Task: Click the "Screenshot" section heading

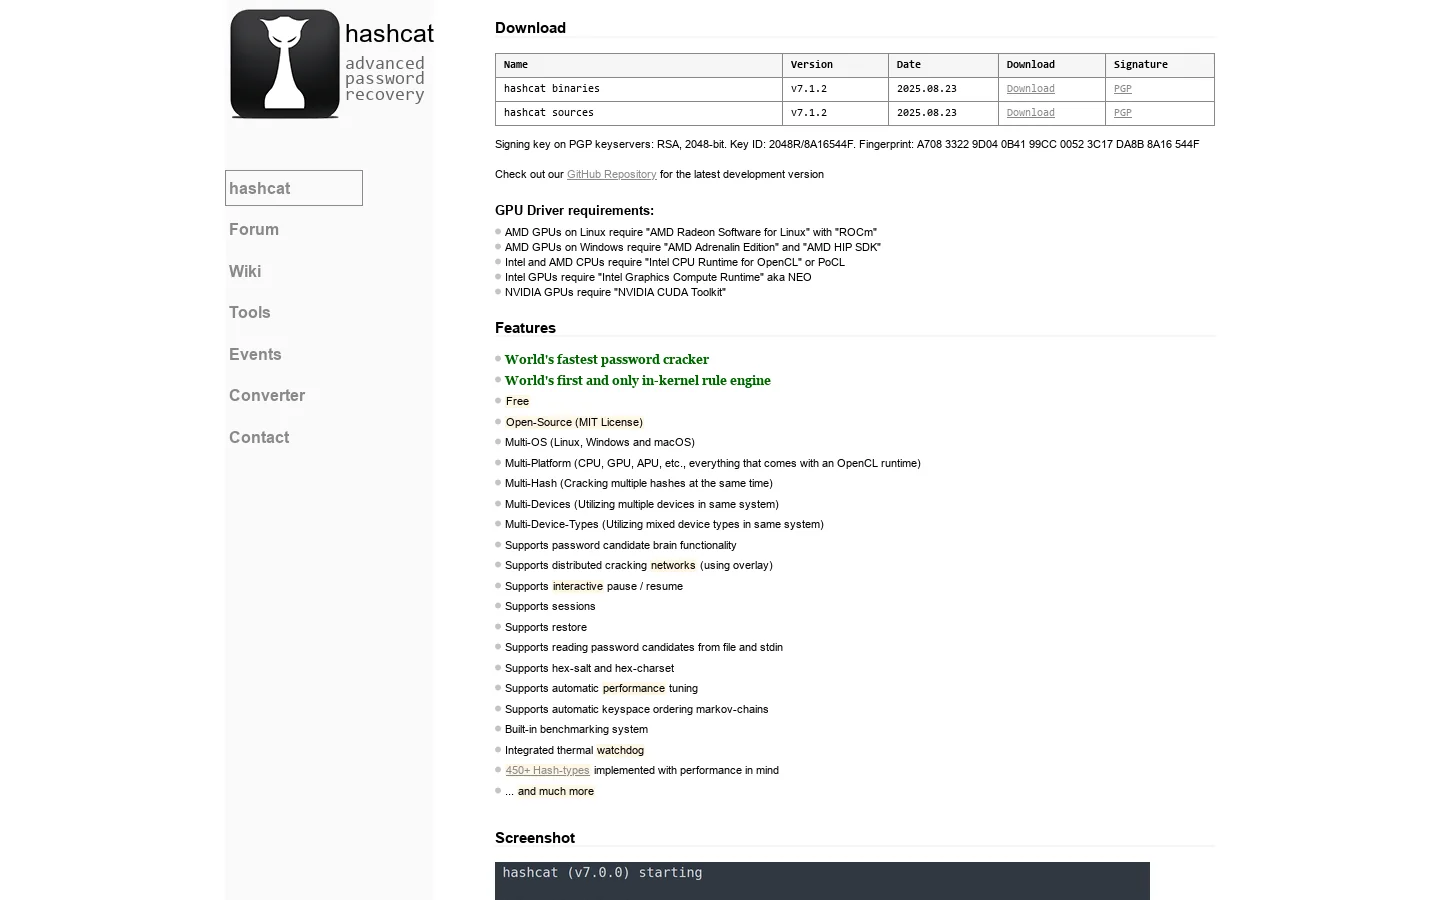Action: pyautogui.click(x=535, y=838)
